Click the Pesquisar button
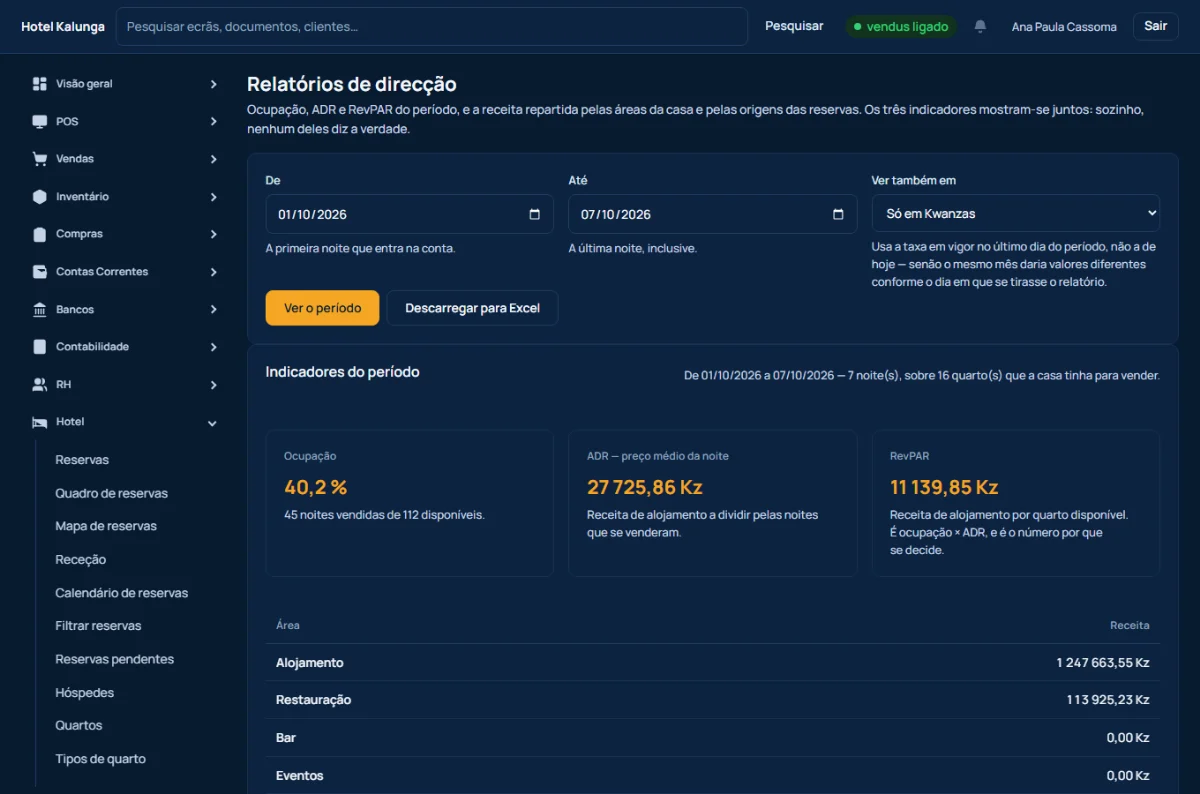1200x794 pixels. click(x=794, y=26)
